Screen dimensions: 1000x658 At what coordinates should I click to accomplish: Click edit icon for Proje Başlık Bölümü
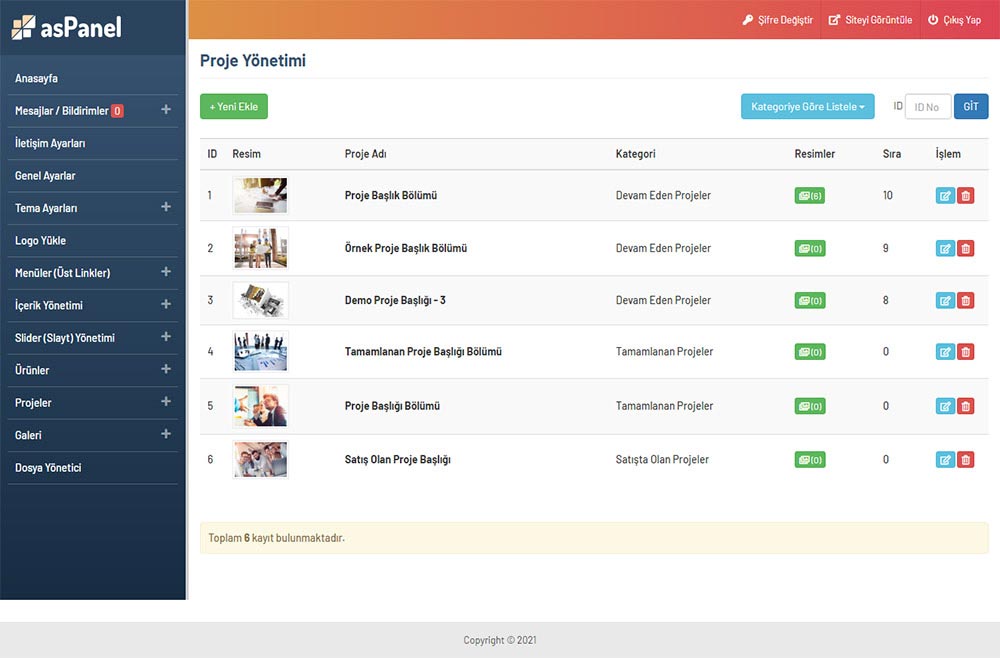(945, 196)
